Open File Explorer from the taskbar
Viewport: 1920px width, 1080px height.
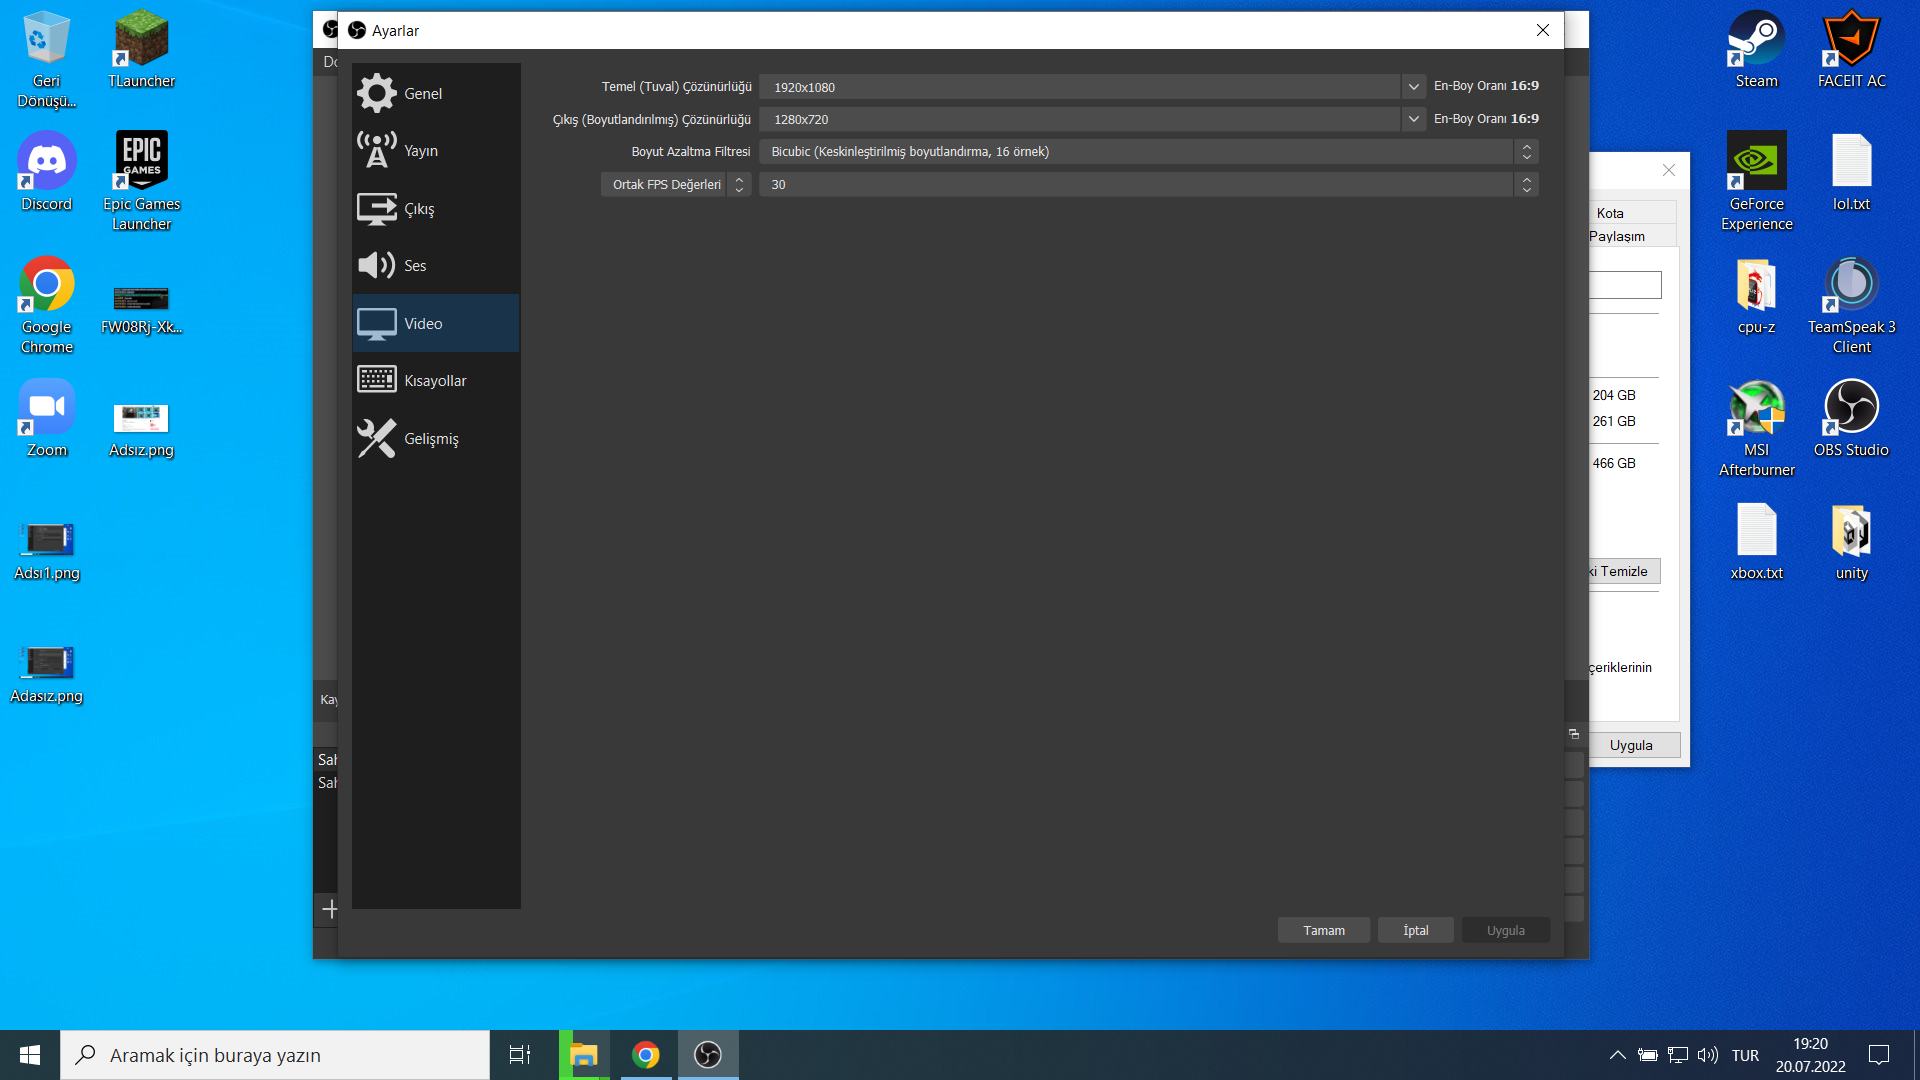pos(583,1055)
